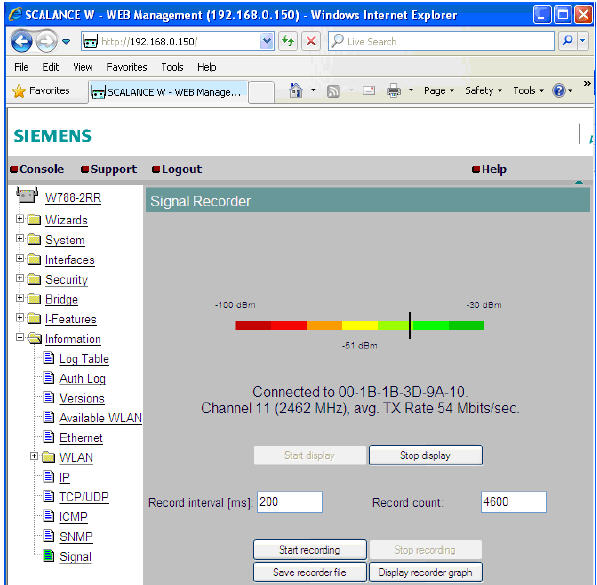Open the View menu
Image resolution: width=597 pixels, height=585 pixels.
point(83,67)
